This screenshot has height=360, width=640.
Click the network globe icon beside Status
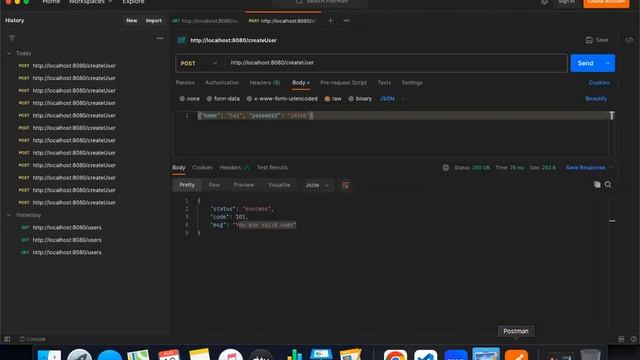(446, 168)
